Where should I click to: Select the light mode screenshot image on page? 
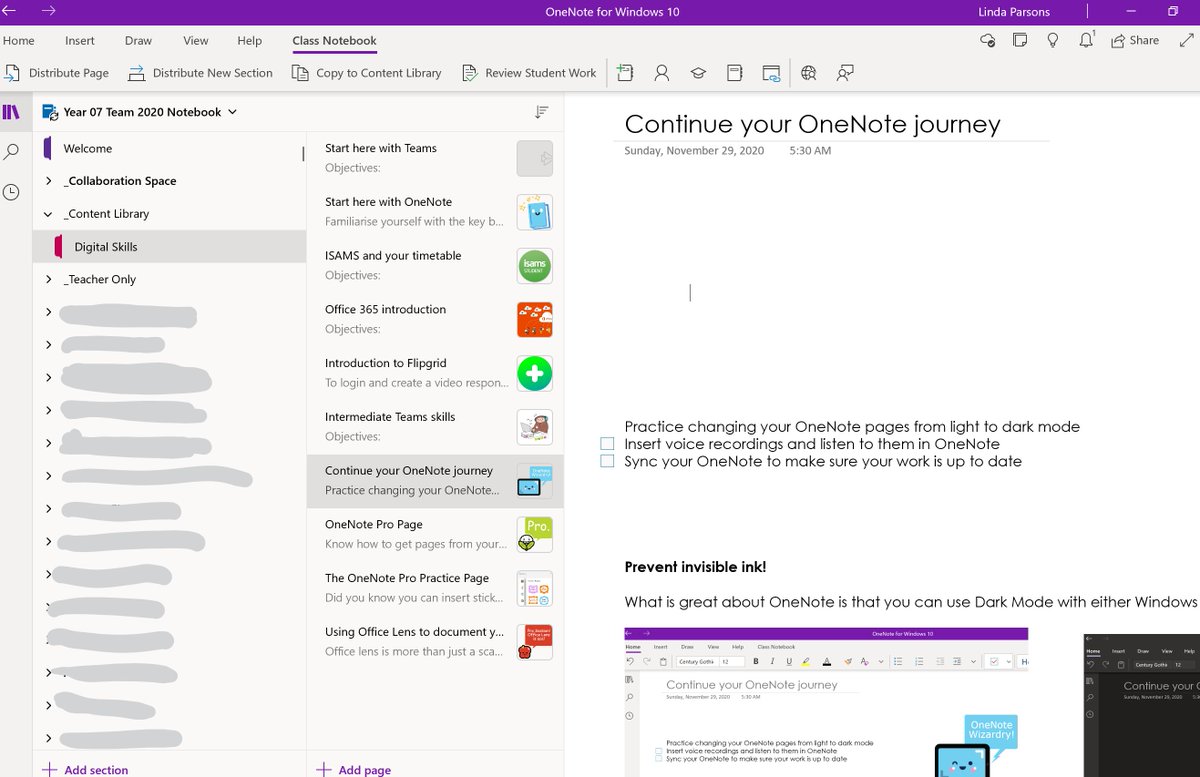coord(826,702)
